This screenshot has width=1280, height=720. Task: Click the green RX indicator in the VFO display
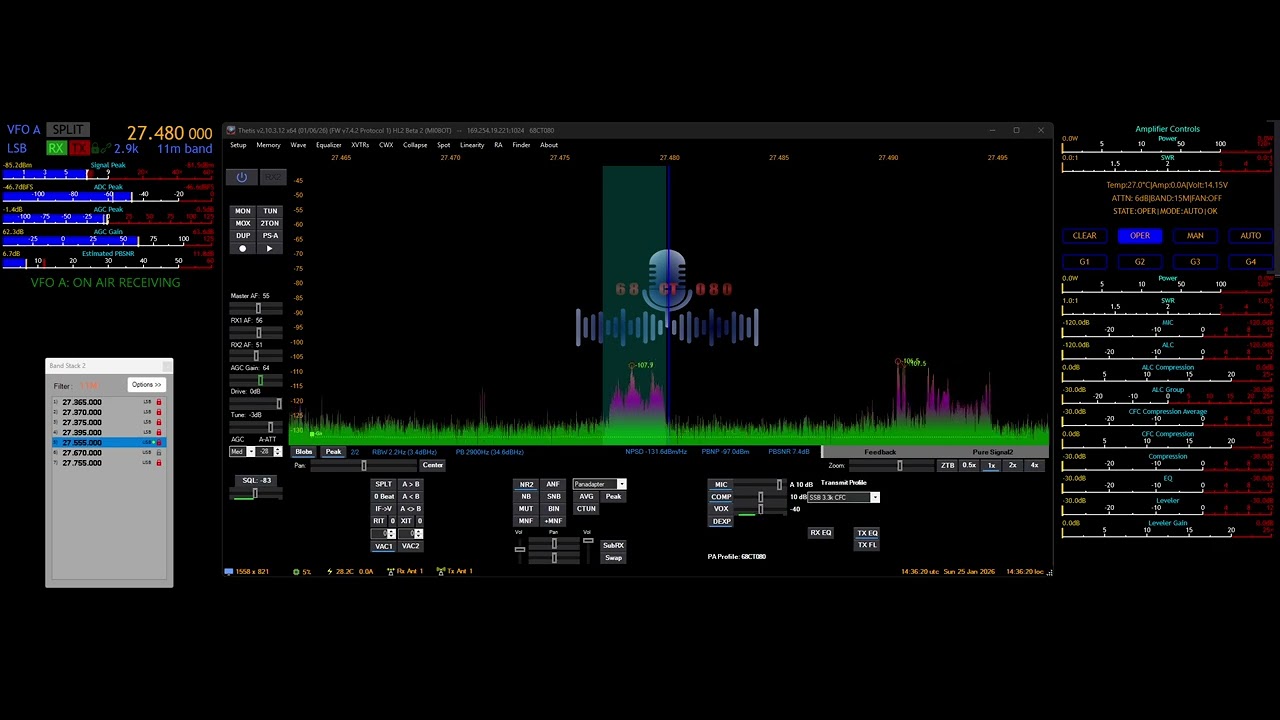click(x=56, y=149)
